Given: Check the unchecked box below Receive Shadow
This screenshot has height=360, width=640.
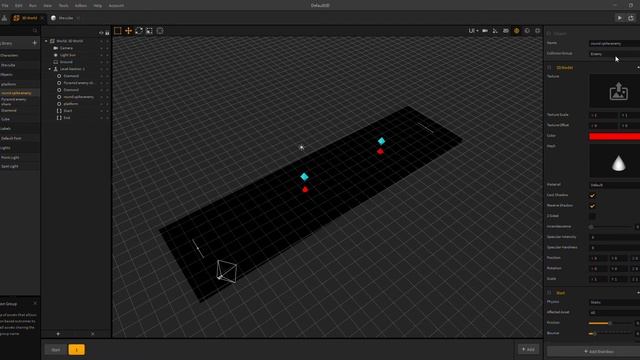Looking at the screenshot, I should tap(592, 216).
